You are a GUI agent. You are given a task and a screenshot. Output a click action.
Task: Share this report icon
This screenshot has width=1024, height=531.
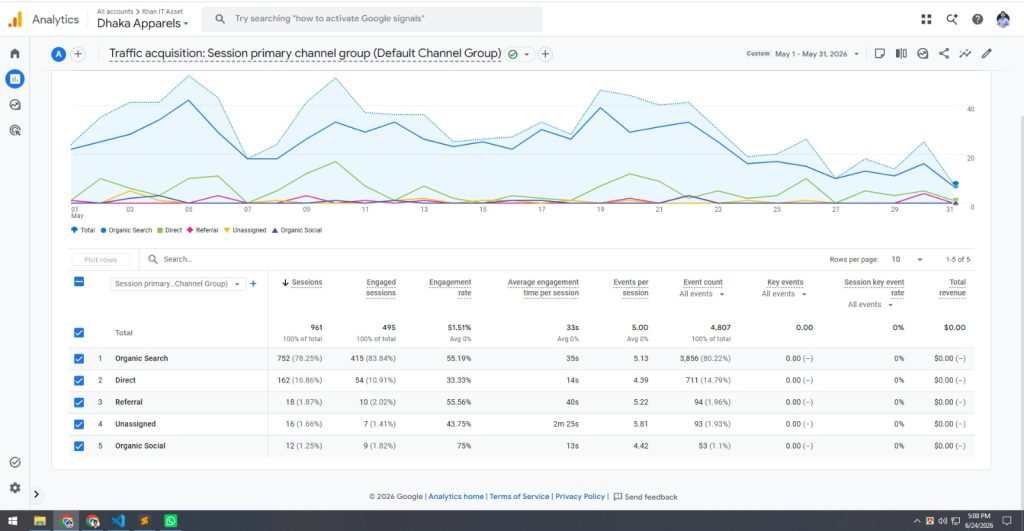[x=944, y=54]
